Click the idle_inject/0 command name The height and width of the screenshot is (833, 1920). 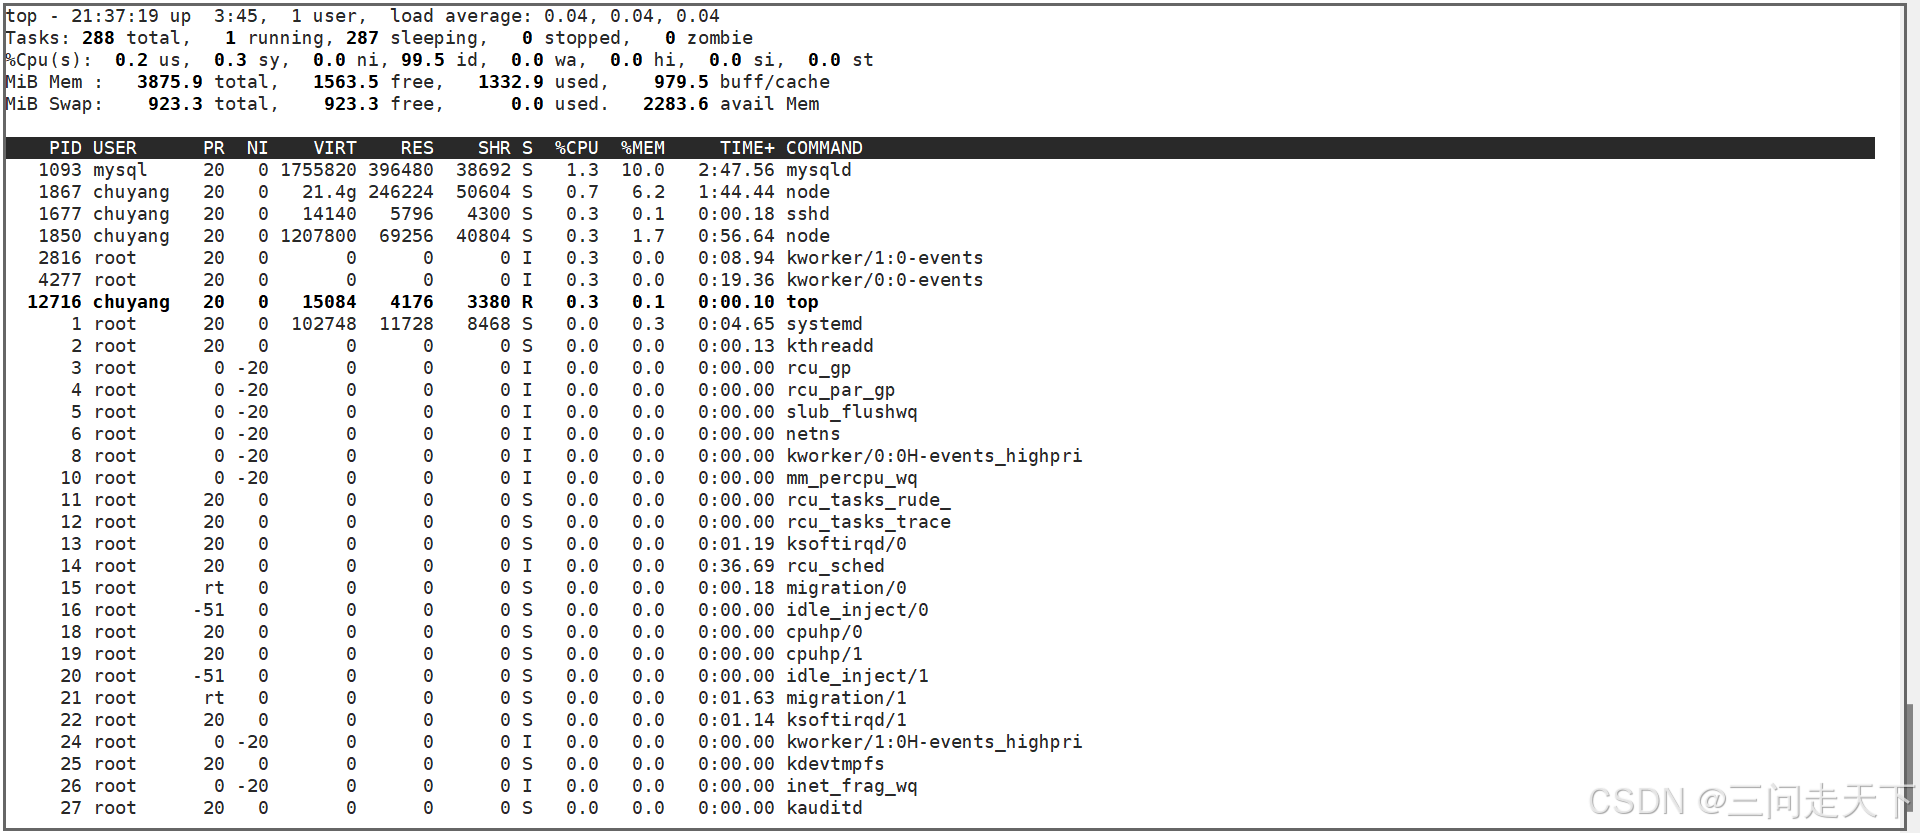(x=857, y=610)
